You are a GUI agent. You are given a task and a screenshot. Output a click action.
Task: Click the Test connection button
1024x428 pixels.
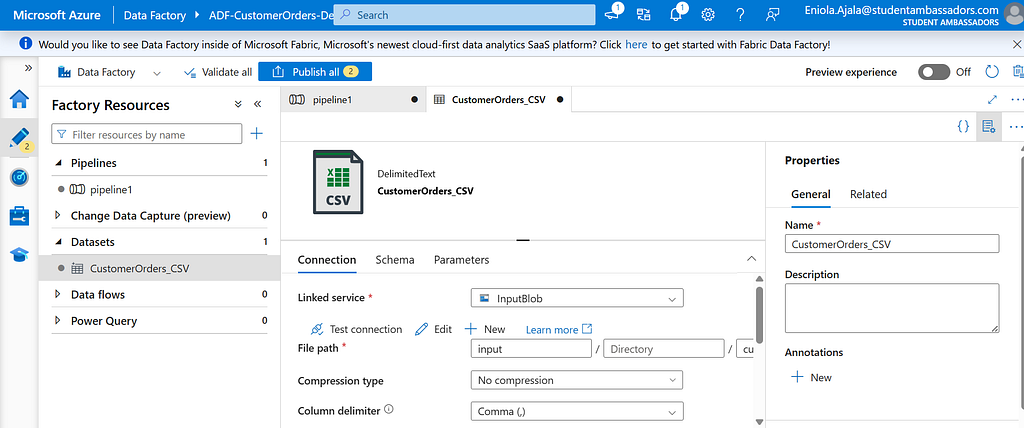(357, 329)
